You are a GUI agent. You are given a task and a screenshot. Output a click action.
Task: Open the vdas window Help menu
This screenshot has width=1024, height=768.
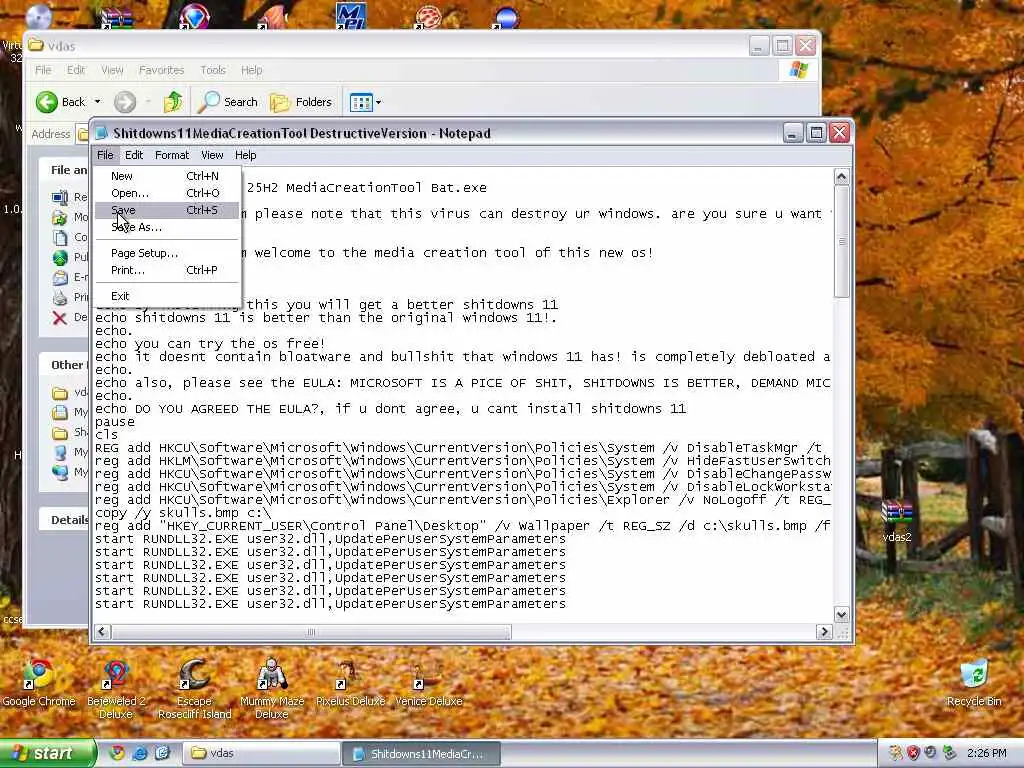[x=251, y=70]
